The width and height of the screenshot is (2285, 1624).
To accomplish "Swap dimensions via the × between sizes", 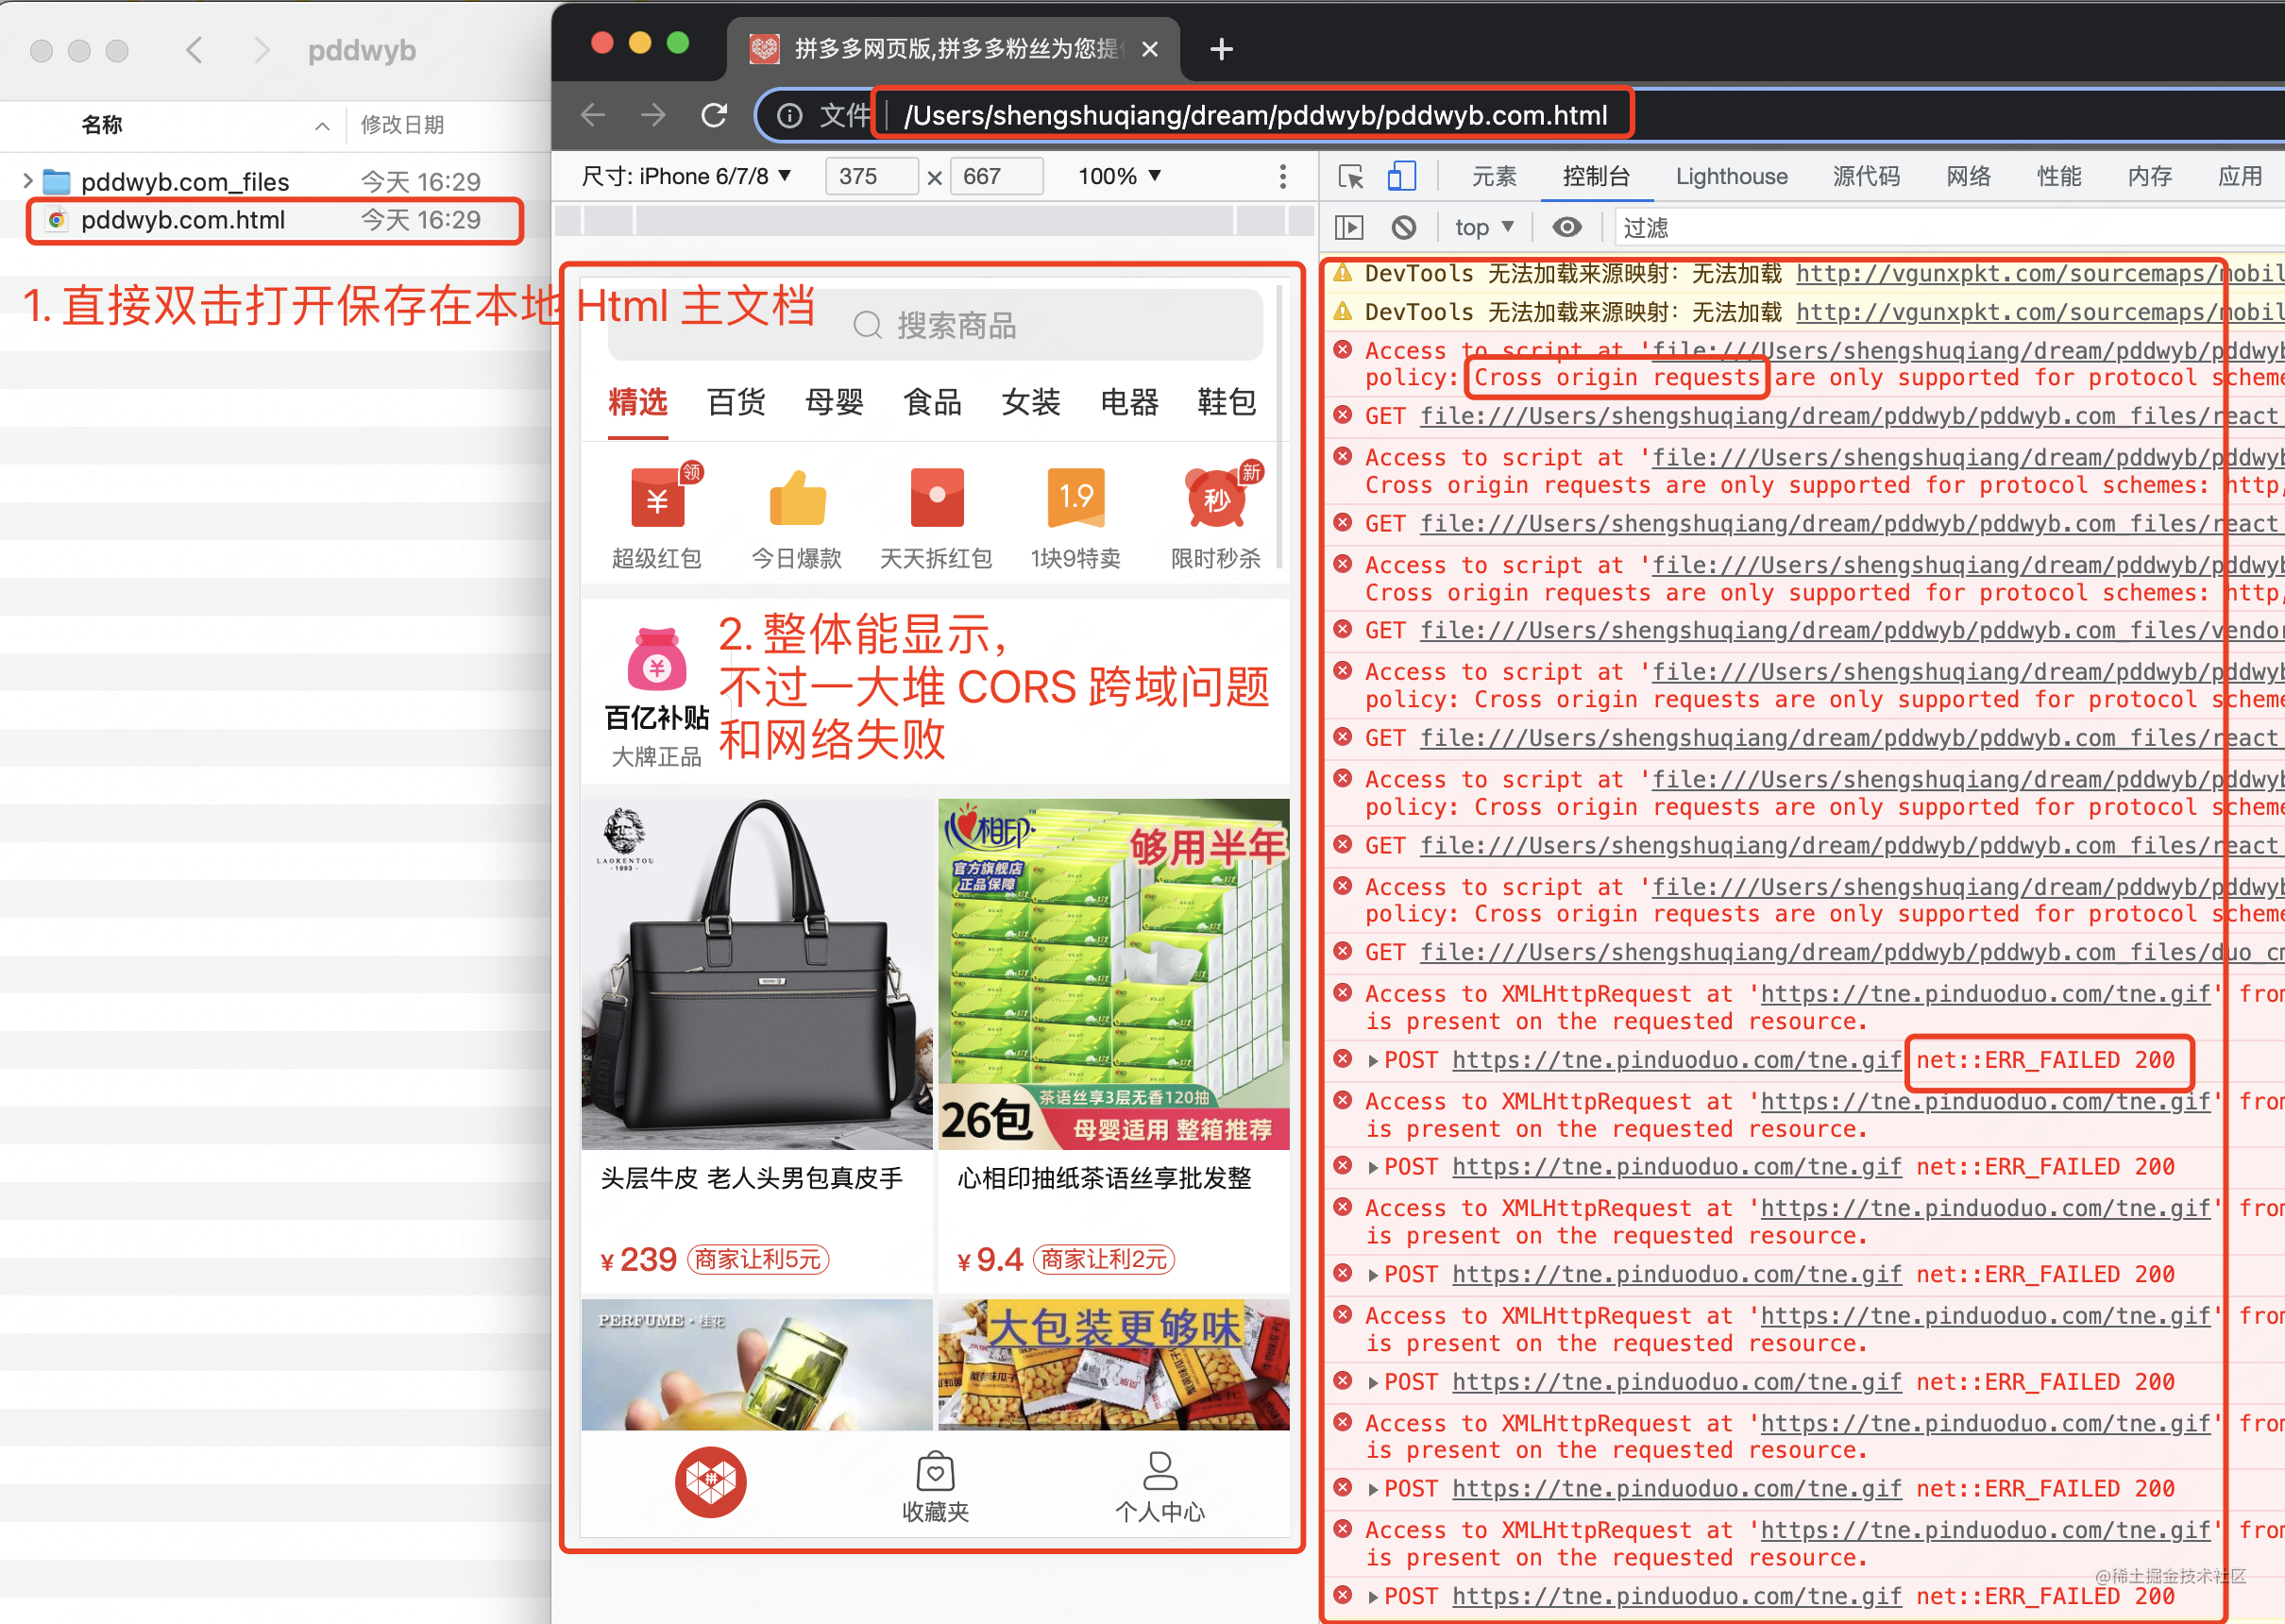I will tap(934, 178).
